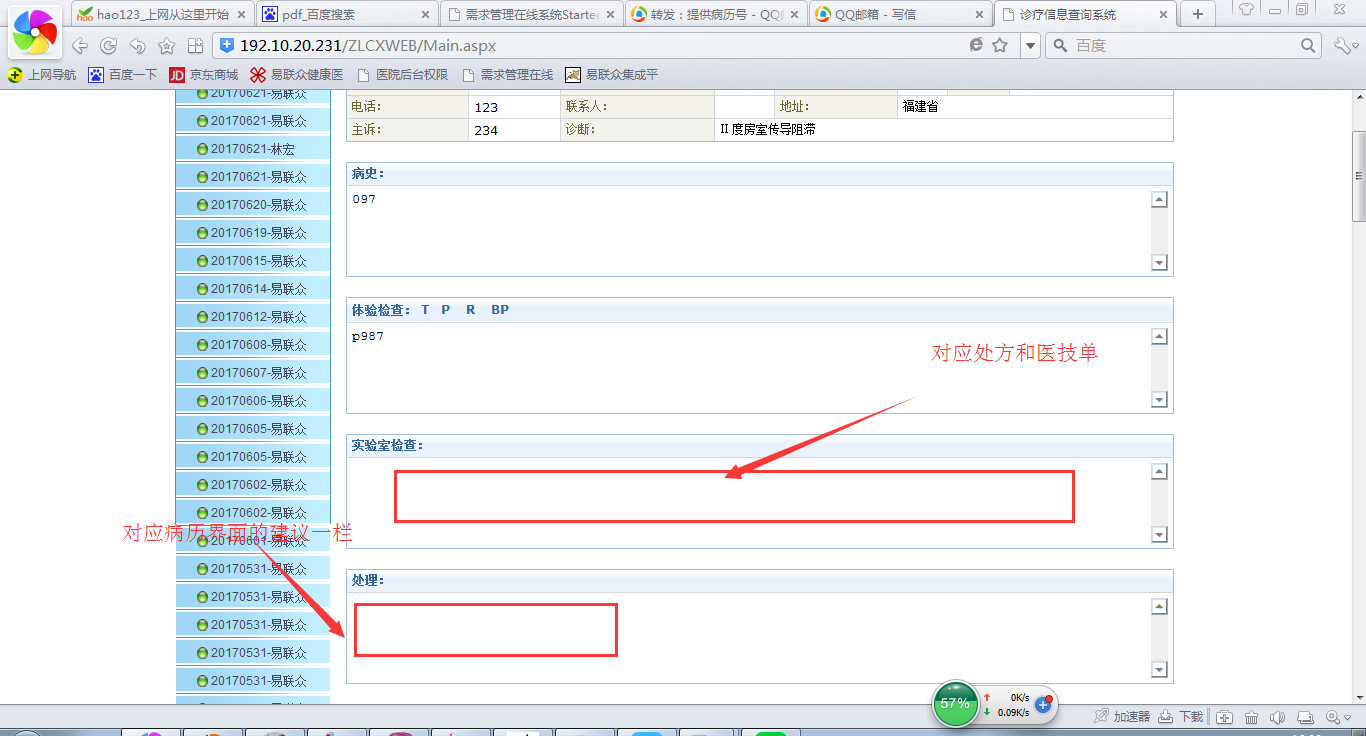Click the down arrow of the 病史 text area

tap(1159, 263)
